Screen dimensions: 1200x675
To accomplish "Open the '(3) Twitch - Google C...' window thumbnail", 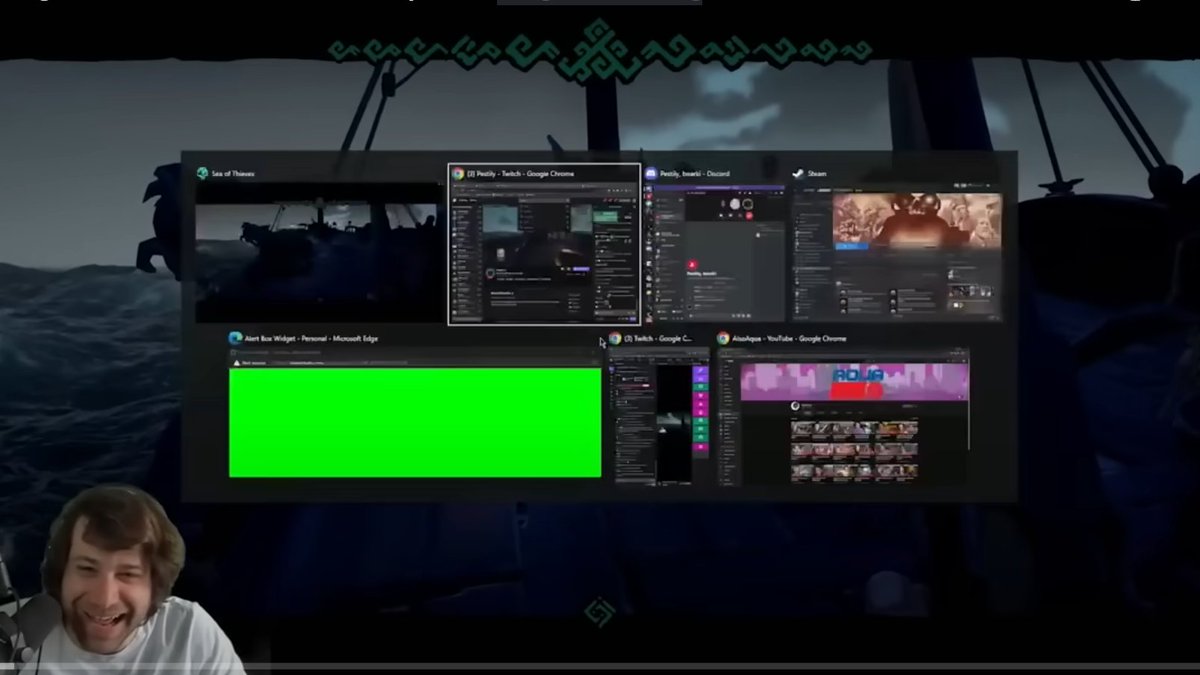I will click(x=659, y=415).
